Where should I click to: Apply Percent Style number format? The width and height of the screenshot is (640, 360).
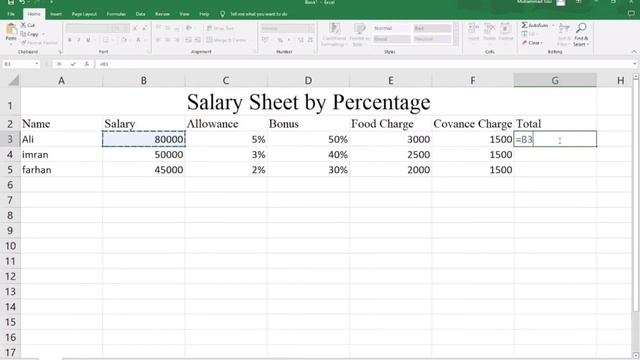(280, 40)
